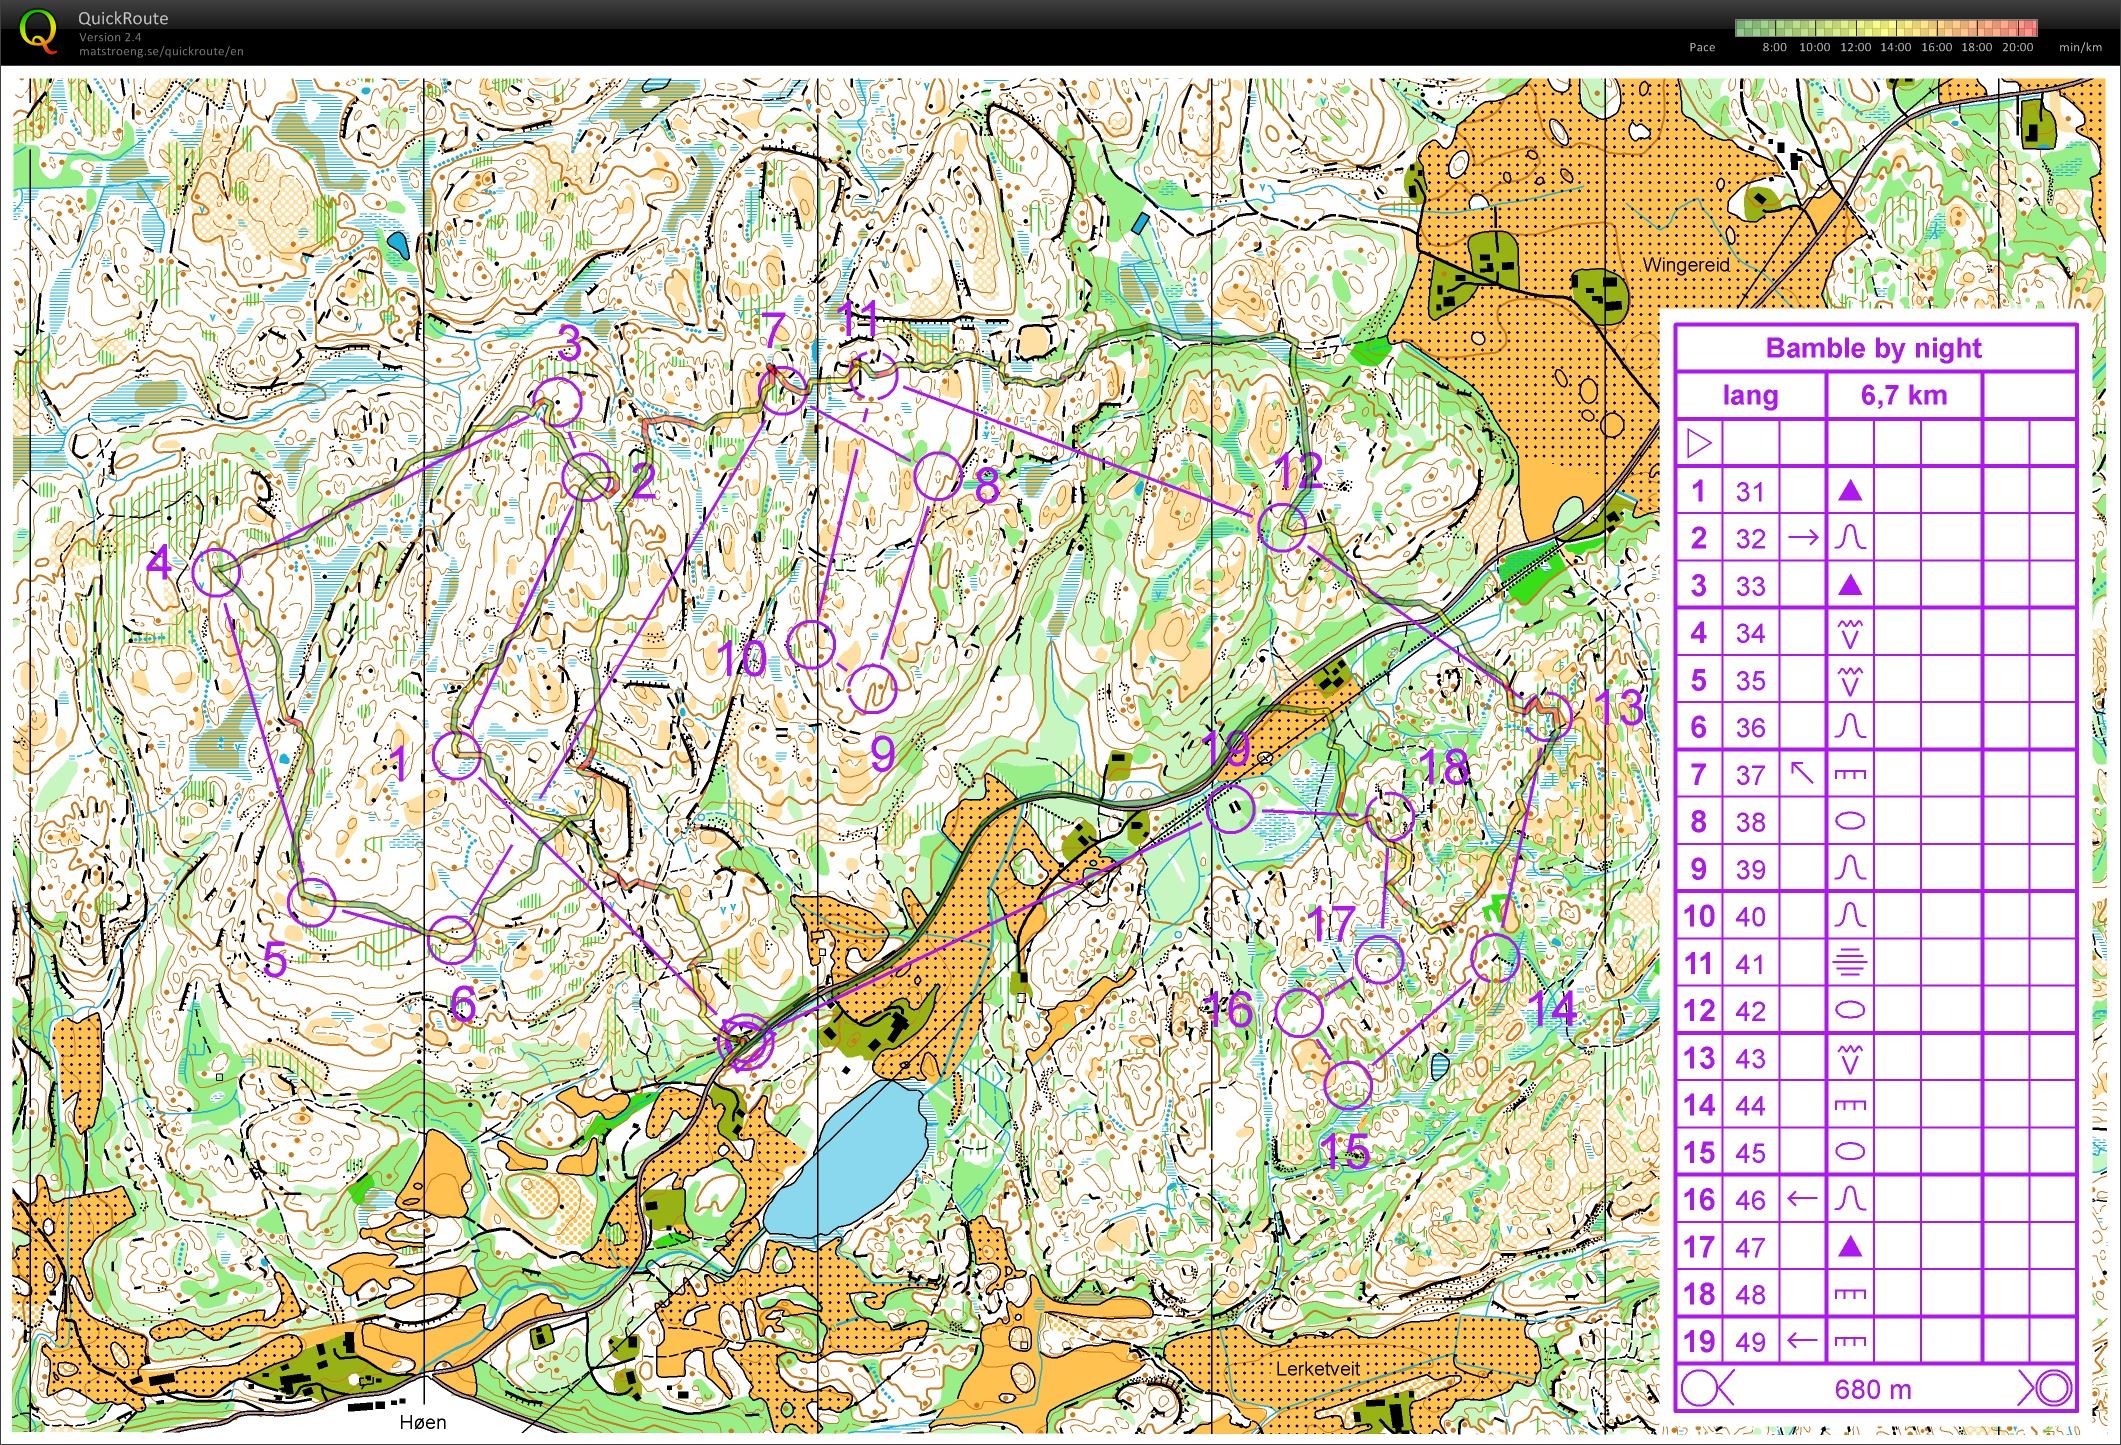Image resolution: width=2121 pixels, height=1445 pixels.
Task: Click the cliff symbol for control 7
Action: (x=1850, y=774)
